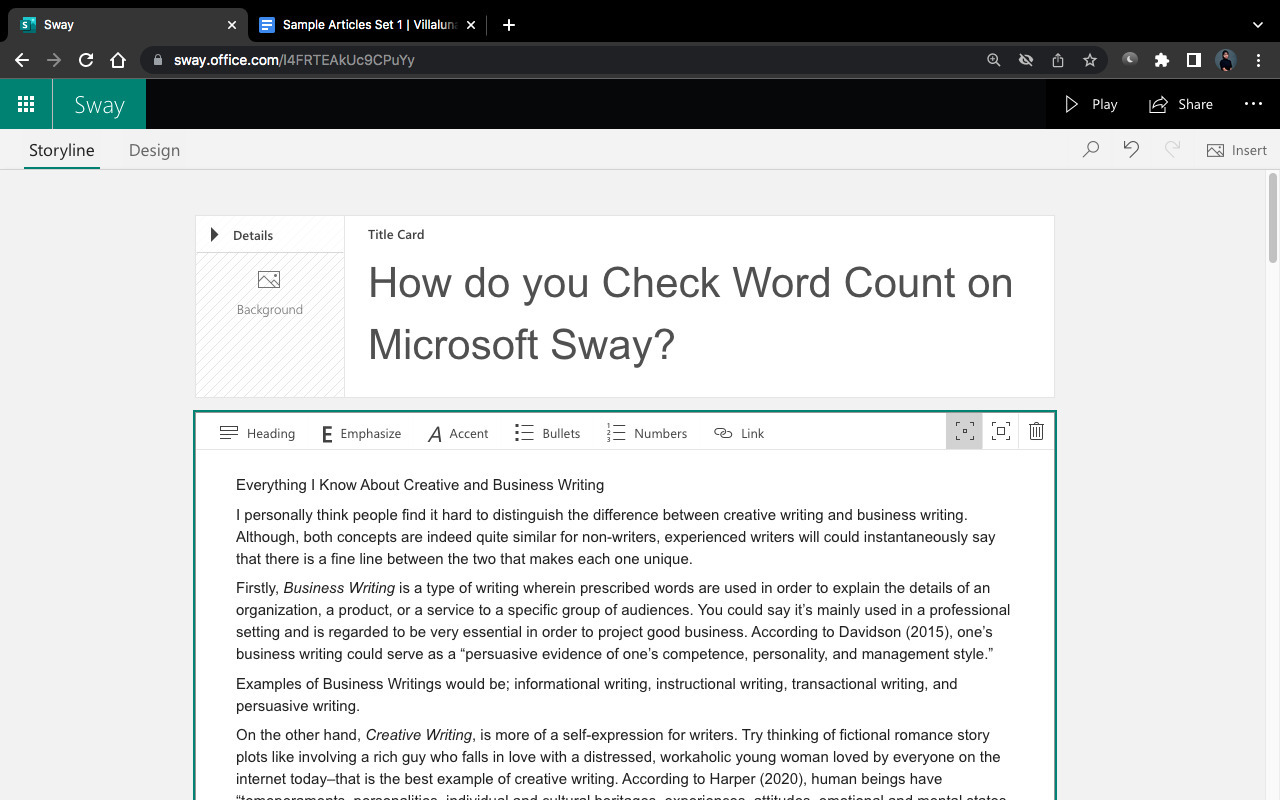Switch to the Design tab
This screenshot has height=800, width=1280.
pos(154,150)
